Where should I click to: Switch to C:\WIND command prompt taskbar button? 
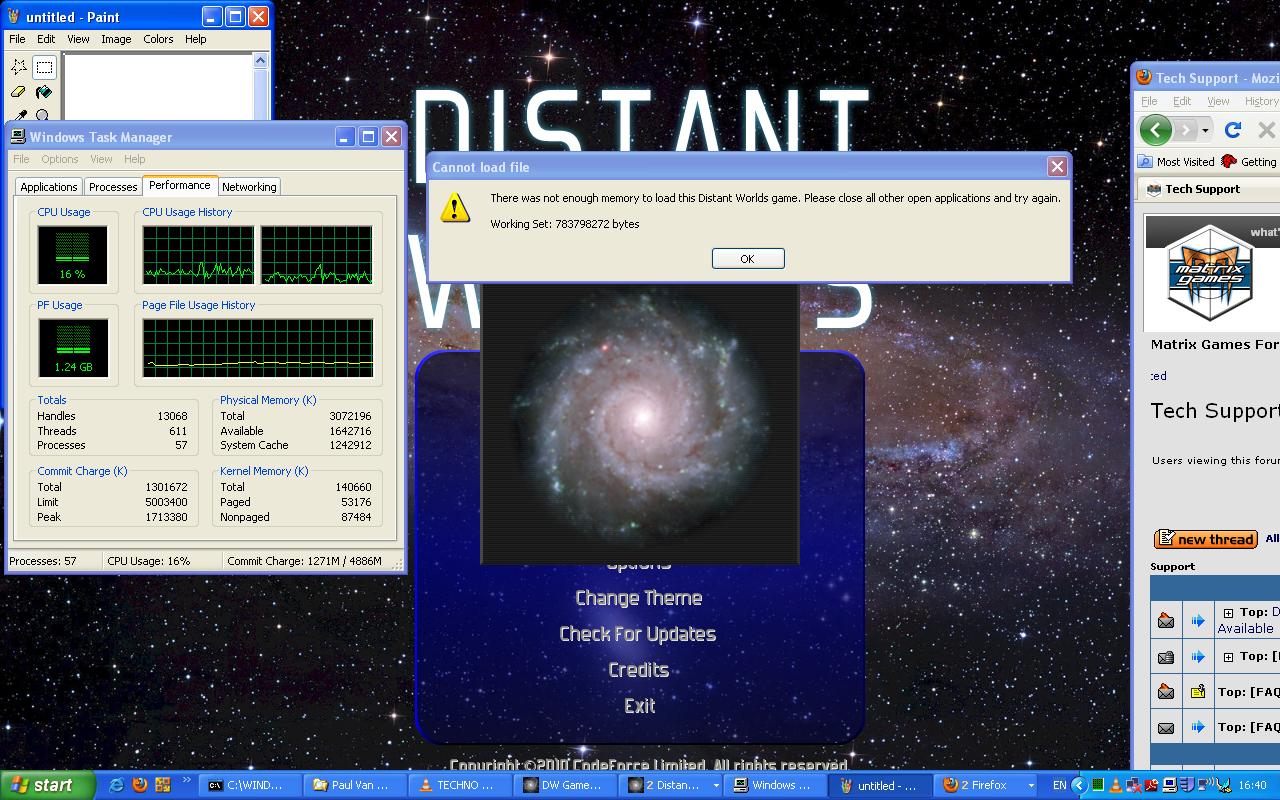249,785
